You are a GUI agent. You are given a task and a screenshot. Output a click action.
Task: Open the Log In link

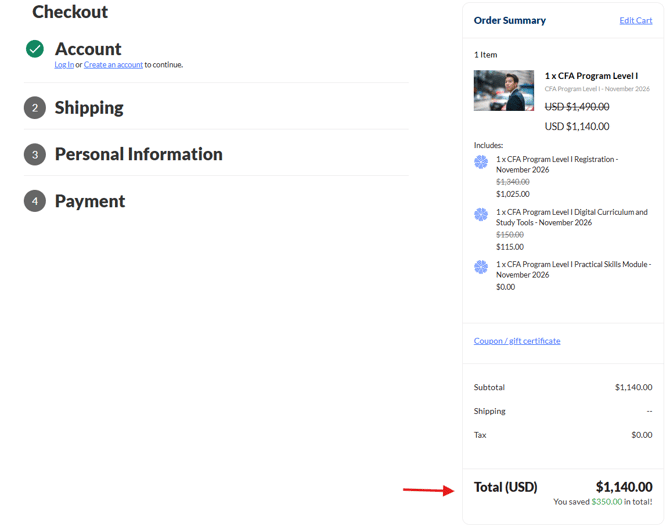[x=64, y=65]
